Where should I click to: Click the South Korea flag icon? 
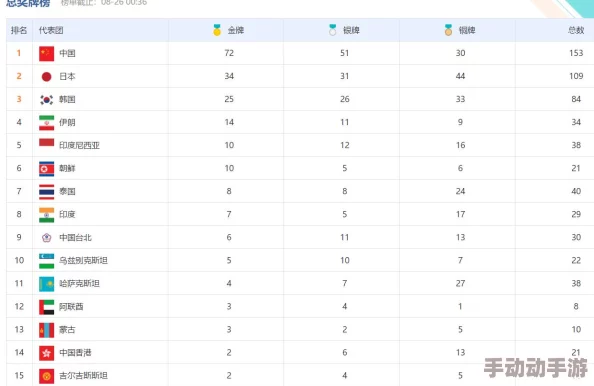47,100
